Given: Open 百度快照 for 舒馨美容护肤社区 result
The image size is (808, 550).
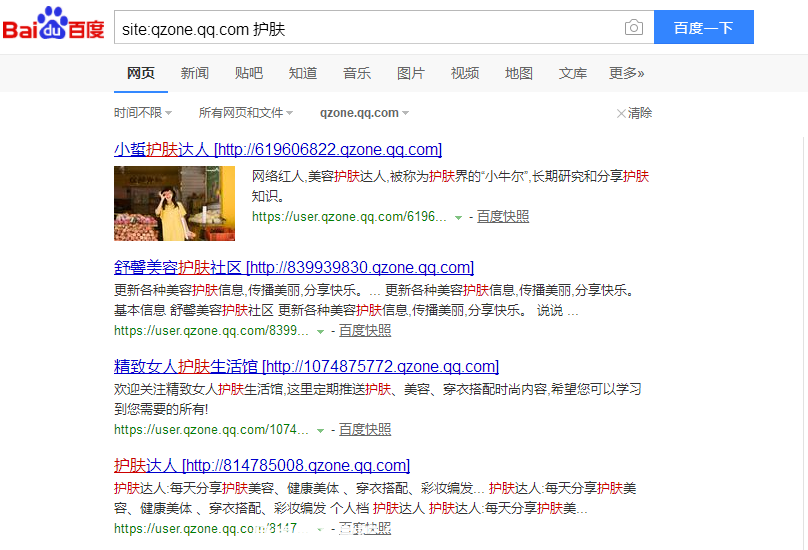Looking at the screenshot, I should click(x=365, y=330).
